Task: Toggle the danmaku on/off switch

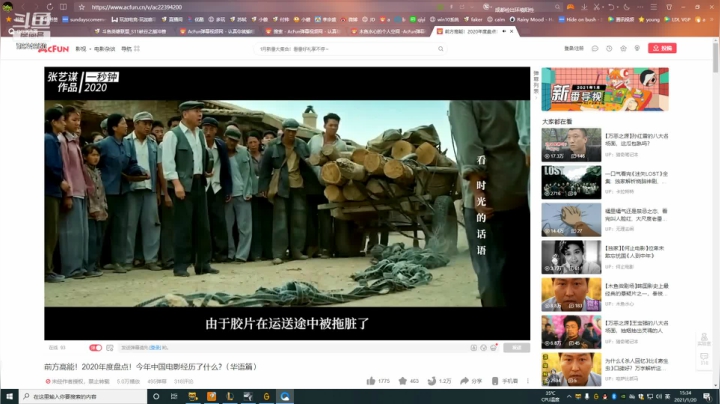Action: [96, 348]
